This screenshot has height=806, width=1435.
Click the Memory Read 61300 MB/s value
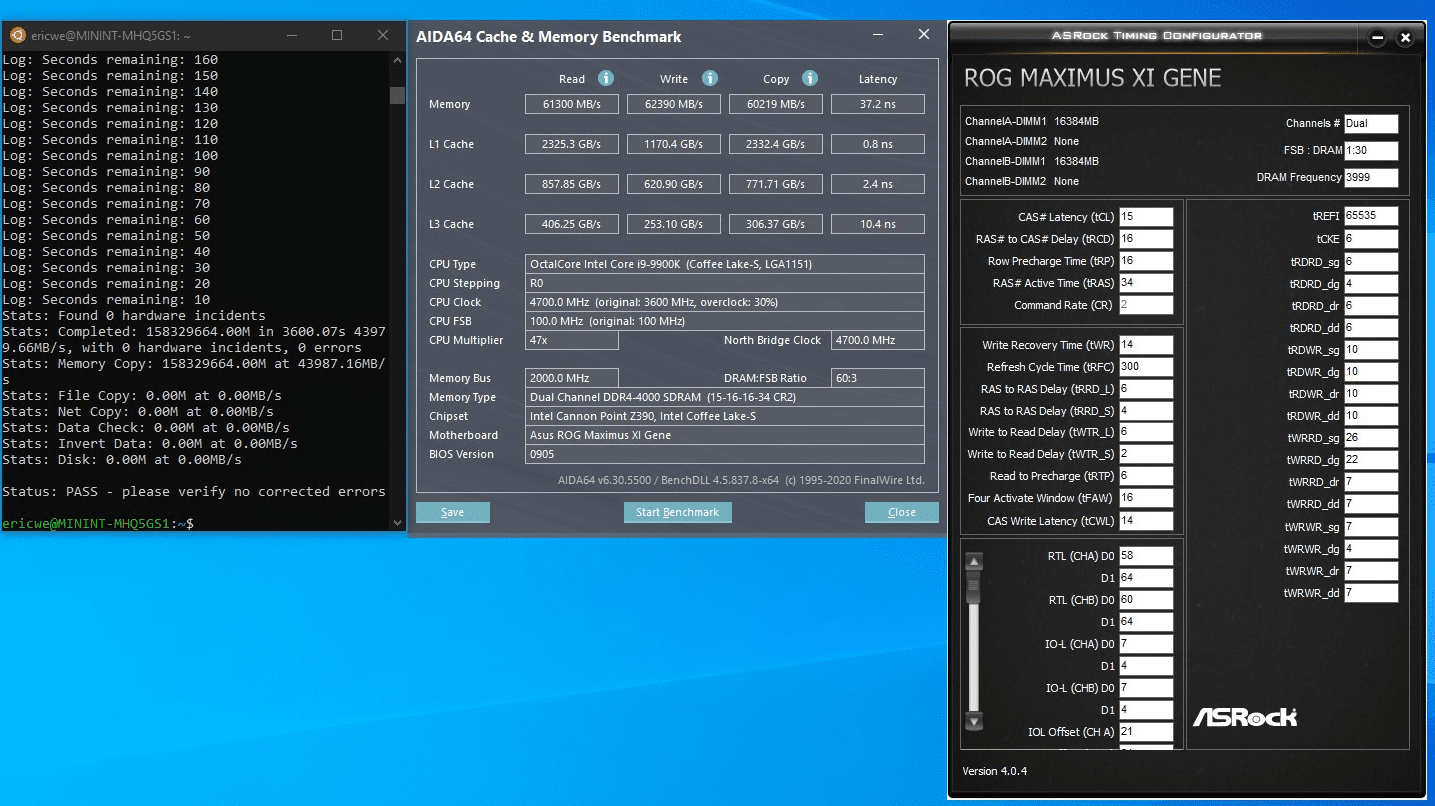click(572, 104)
